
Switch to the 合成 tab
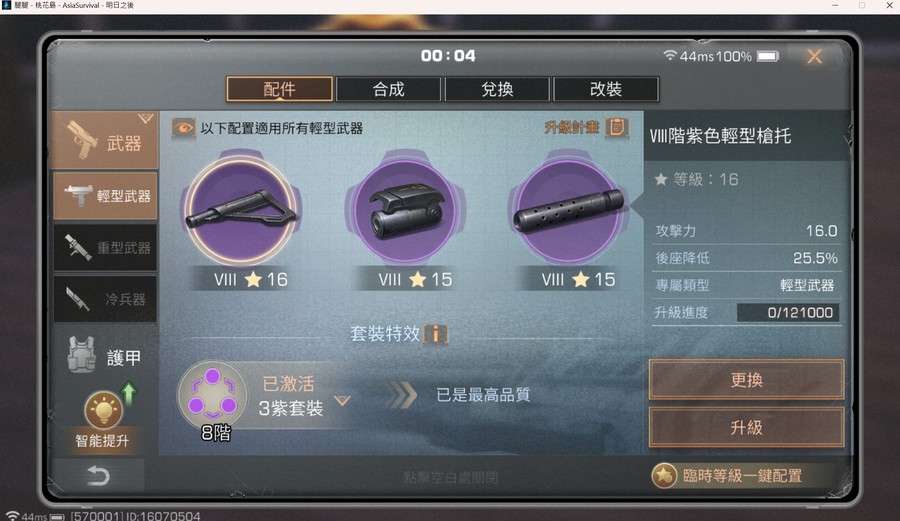389,89
